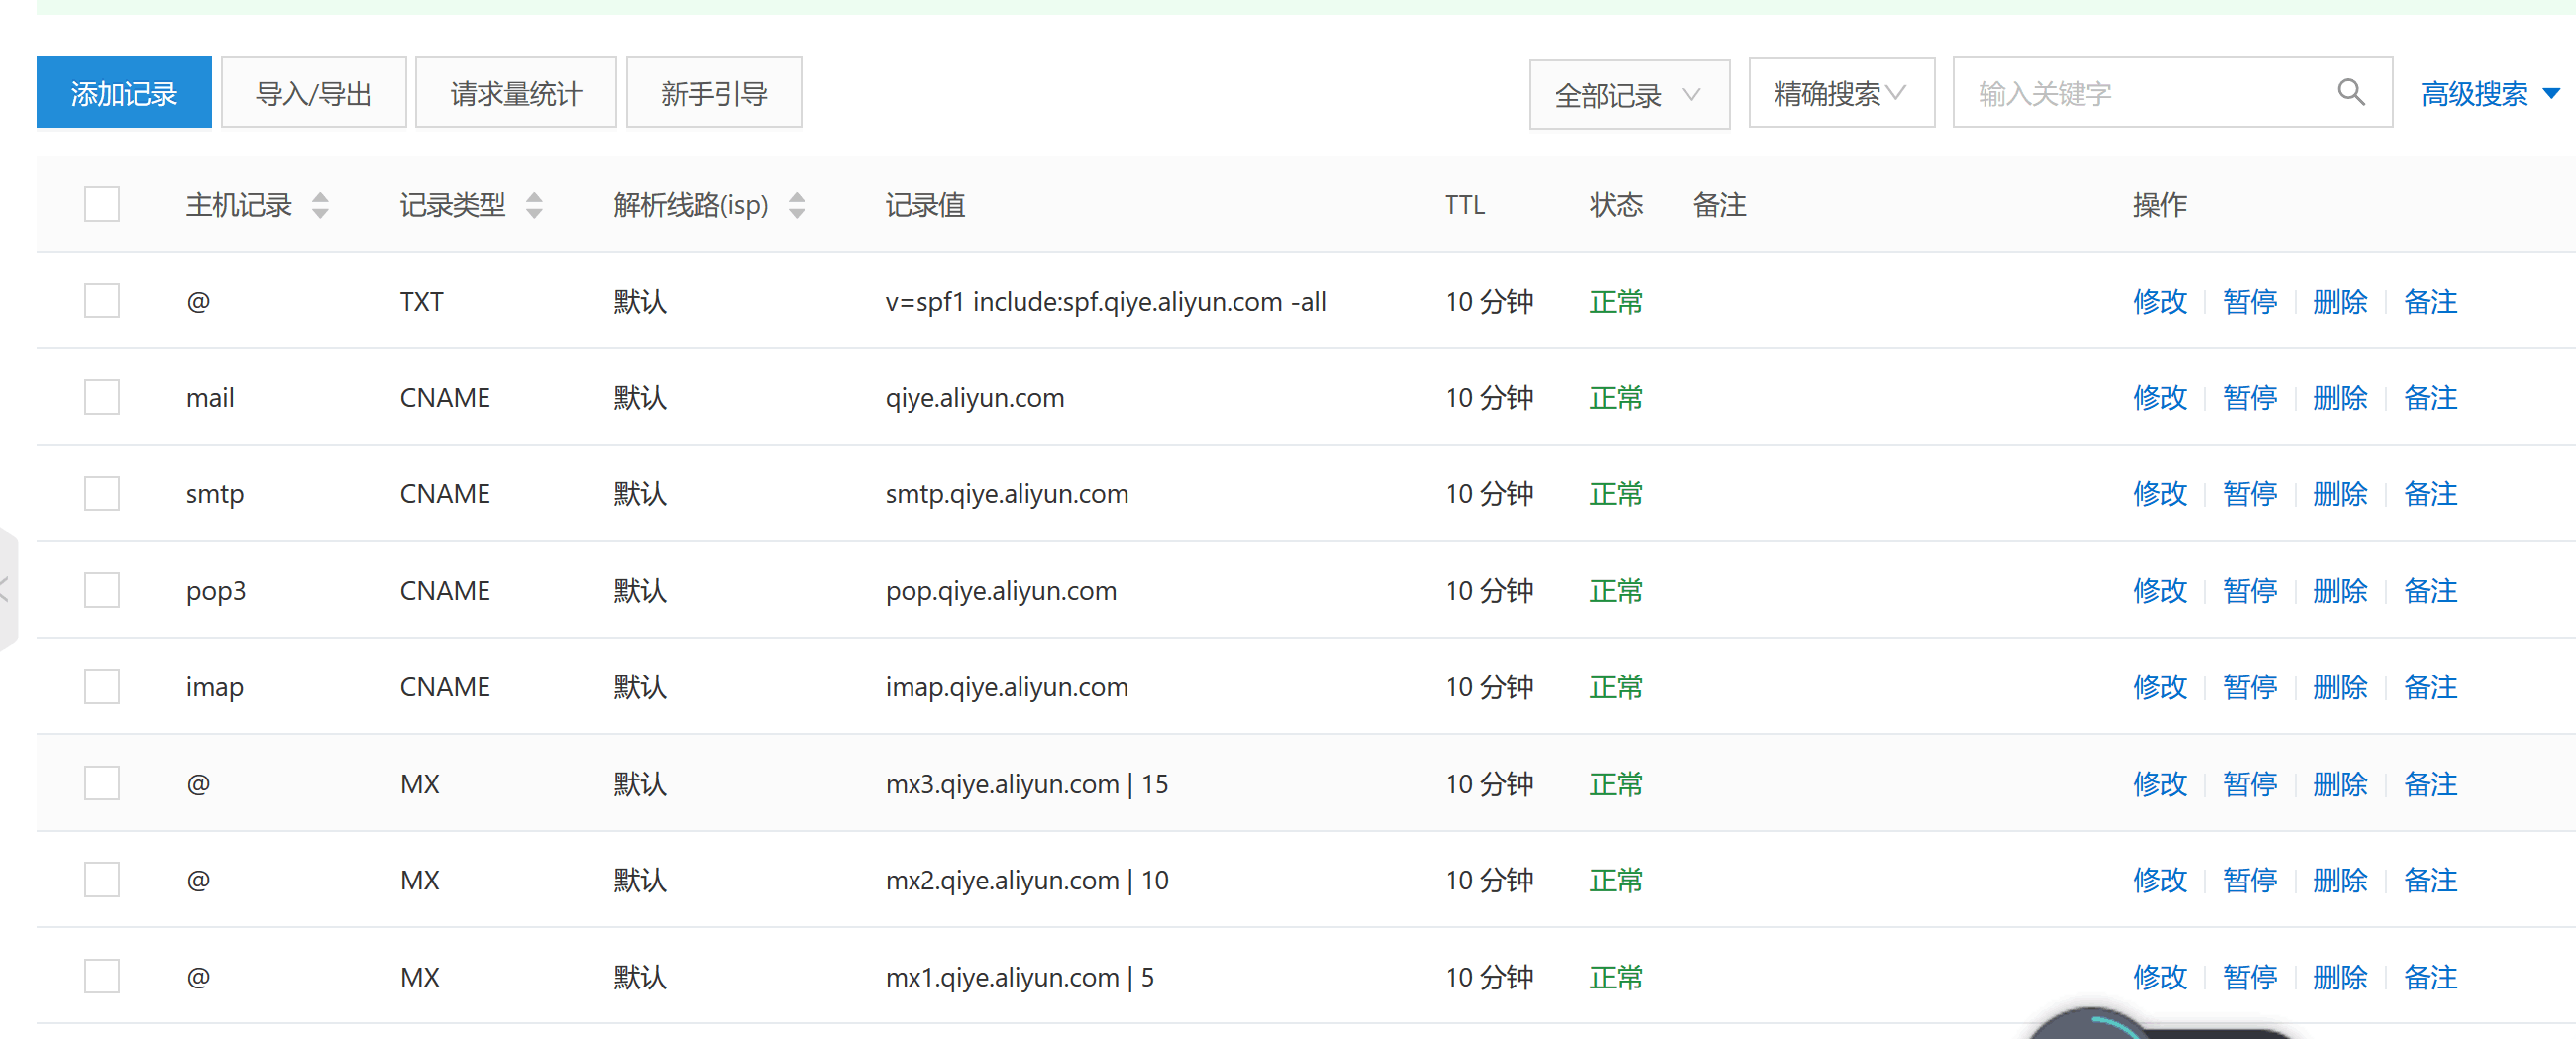Click 暂停 for the mx3 record
This screenshot has height=1039, width=2576.
coord(2250,783)
